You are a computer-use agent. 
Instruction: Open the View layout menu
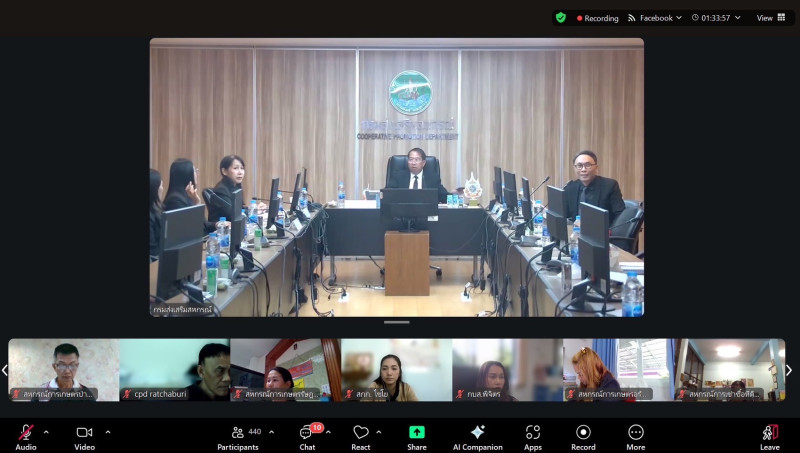769,18
